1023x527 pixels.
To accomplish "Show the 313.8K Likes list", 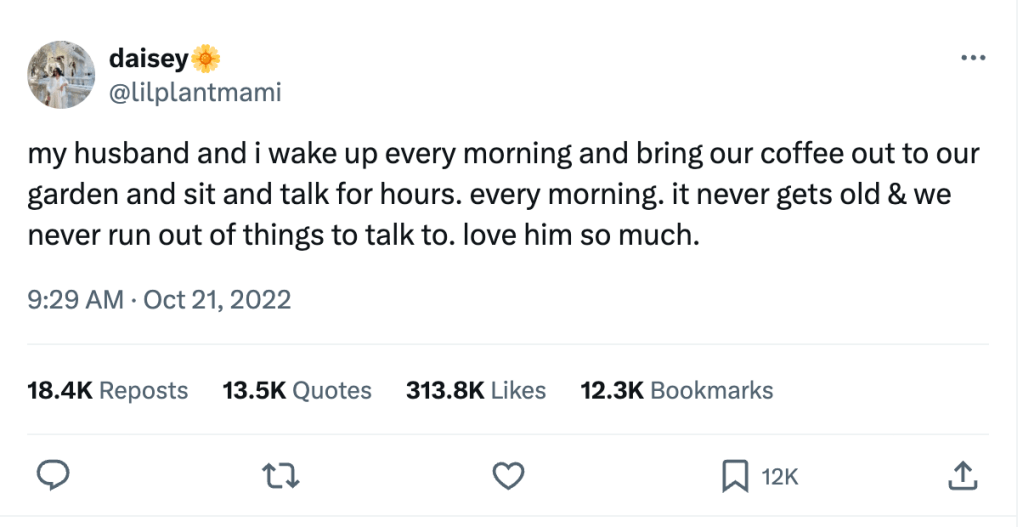I will [x=475, y=390].
